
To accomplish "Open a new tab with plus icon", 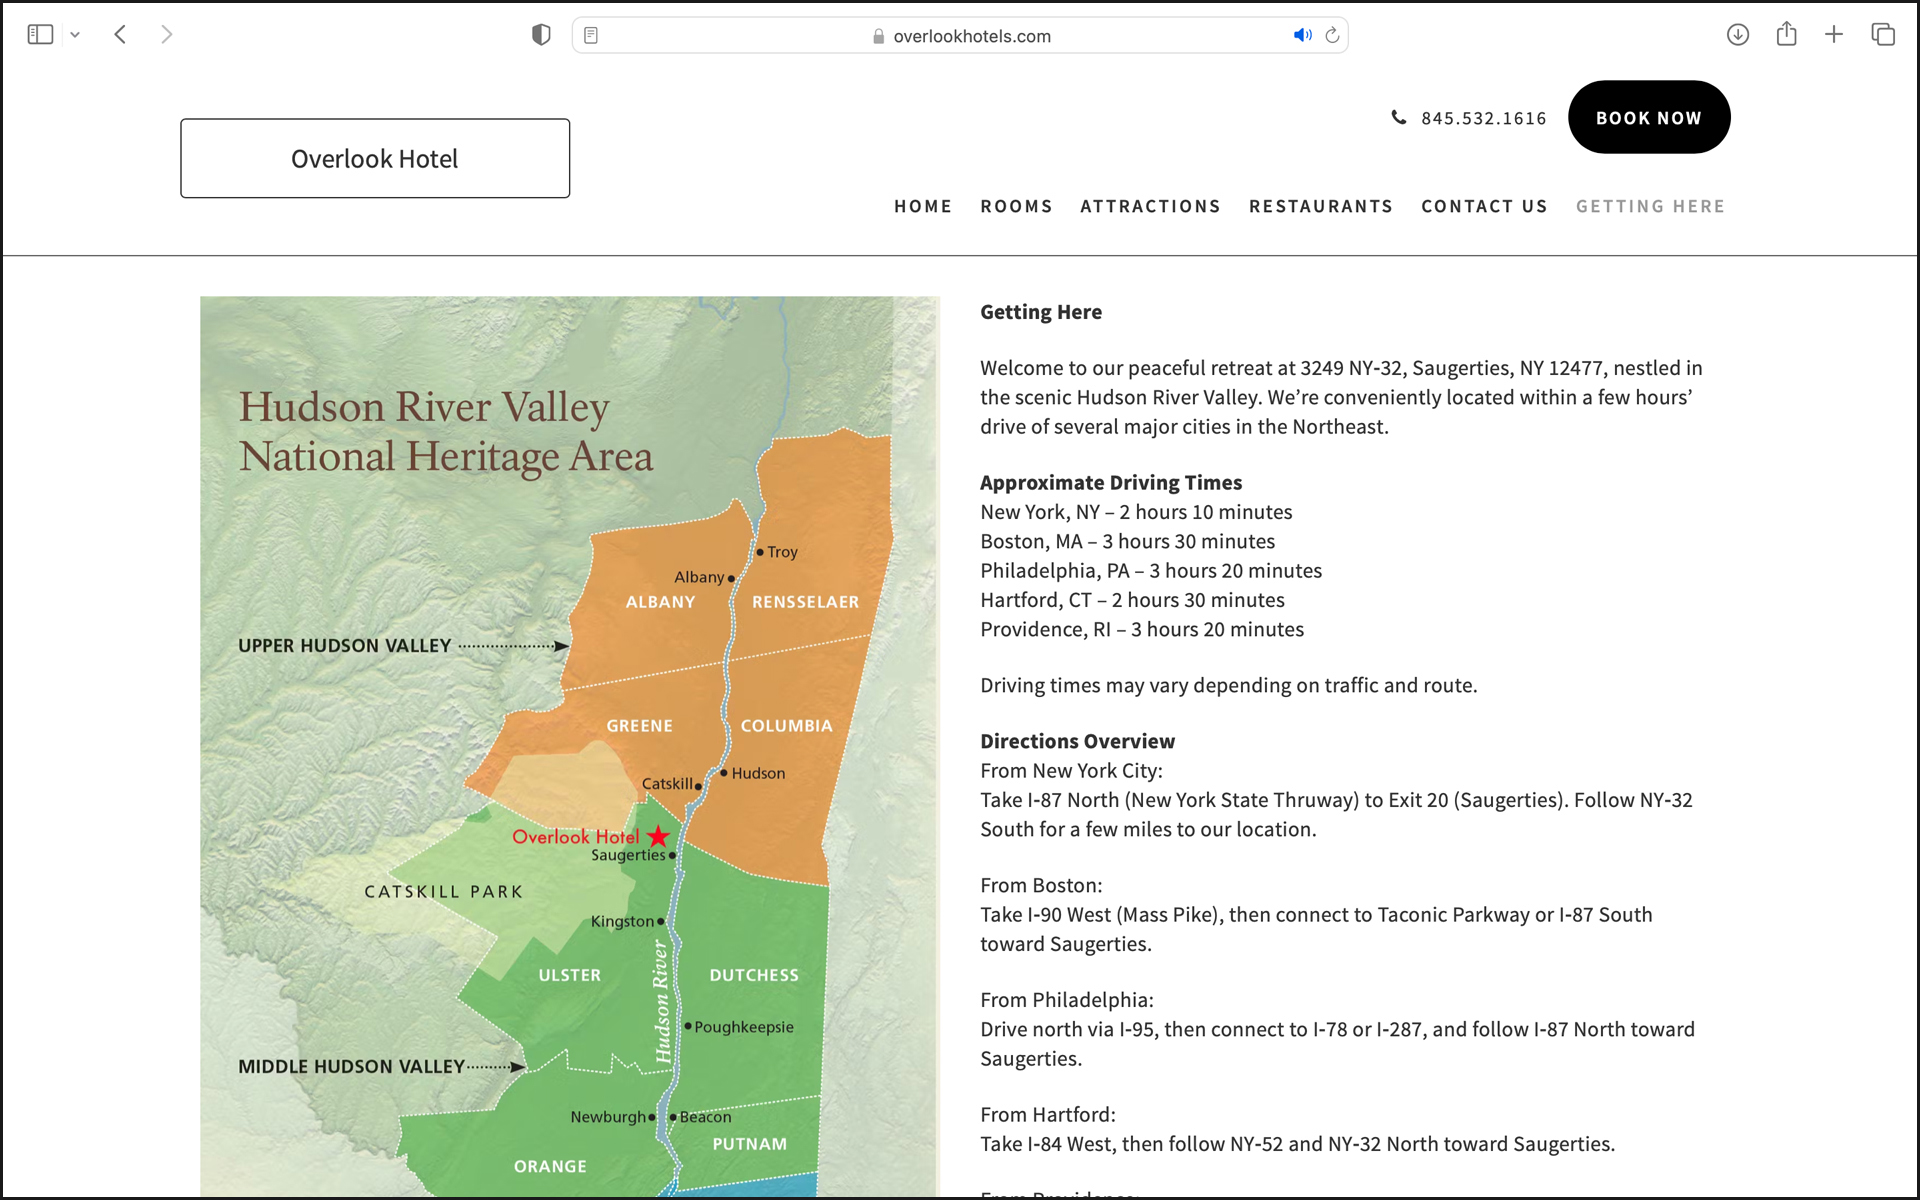I will [1834, 35].
